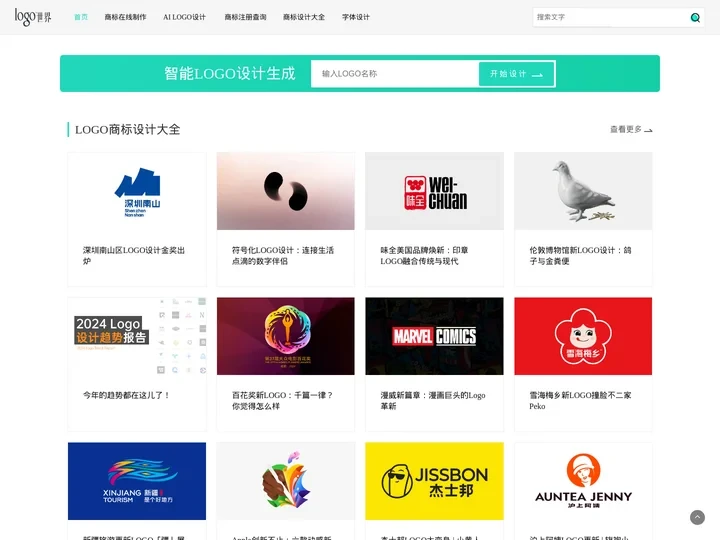Open the 2024 Logo trend report thumbnail

[x=137, y=336]
